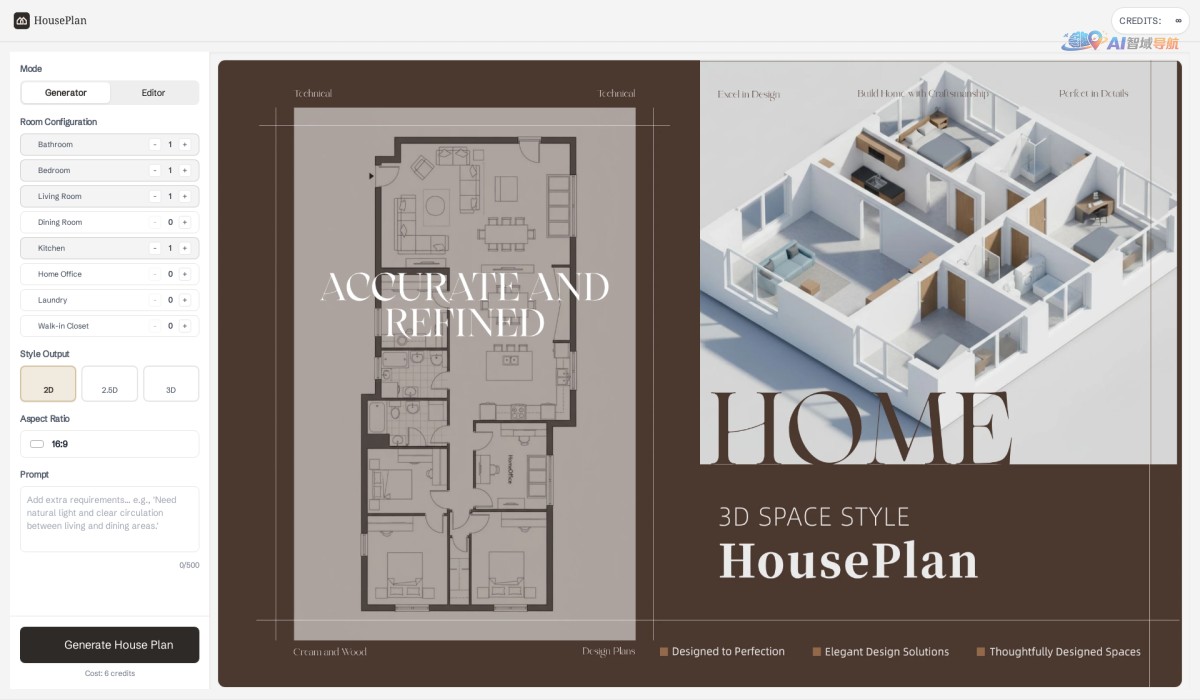Click the HousePlan logo icon
This screenshot has width=1200, height=700.
tap(22, 20)
